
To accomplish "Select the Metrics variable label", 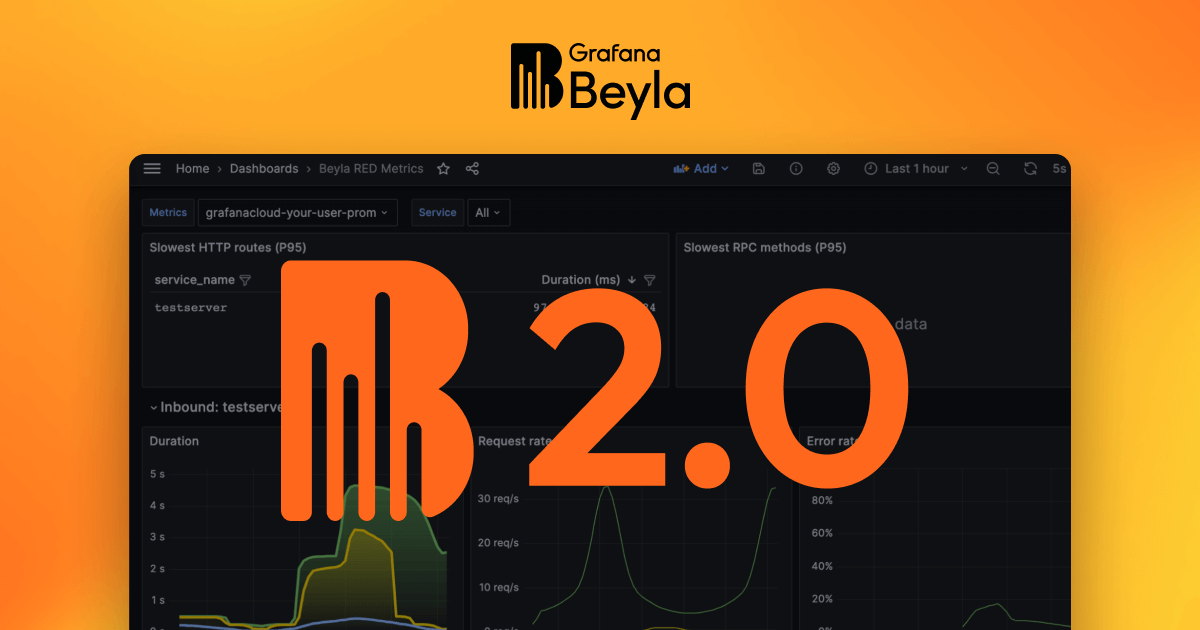I will coord(167,212).
